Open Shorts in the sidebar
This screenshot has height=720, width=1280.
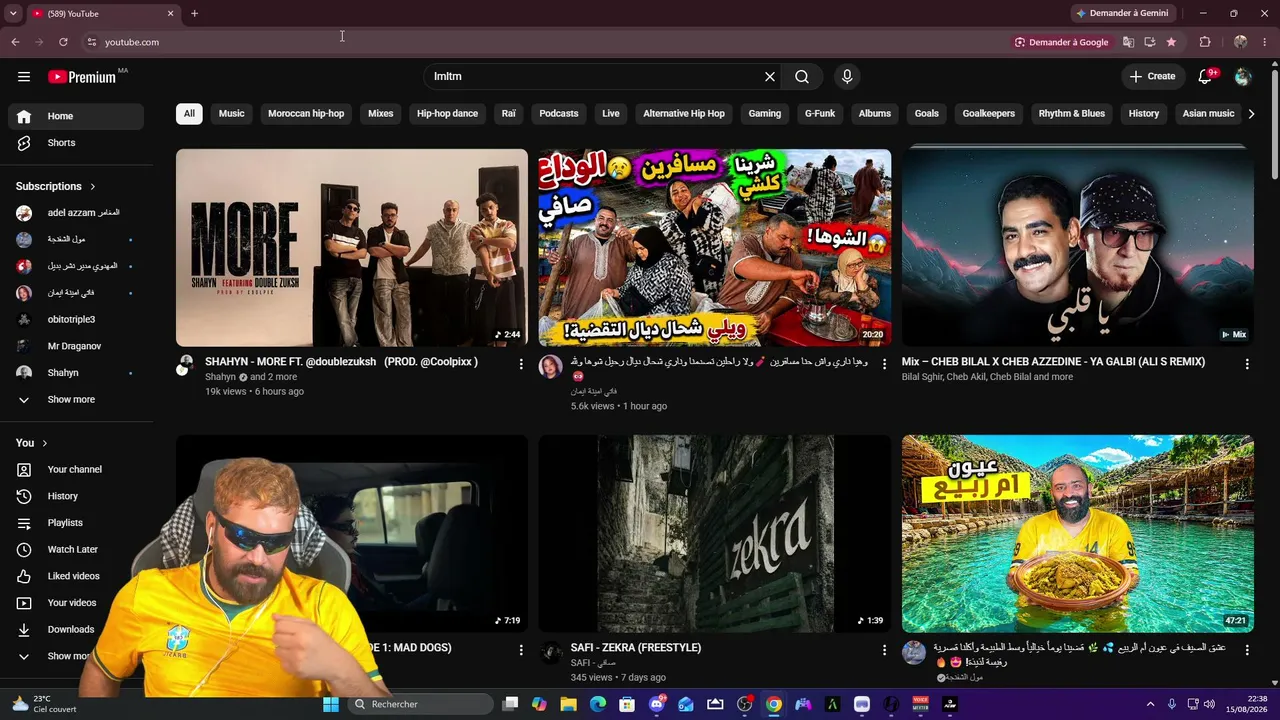[76, 143]
